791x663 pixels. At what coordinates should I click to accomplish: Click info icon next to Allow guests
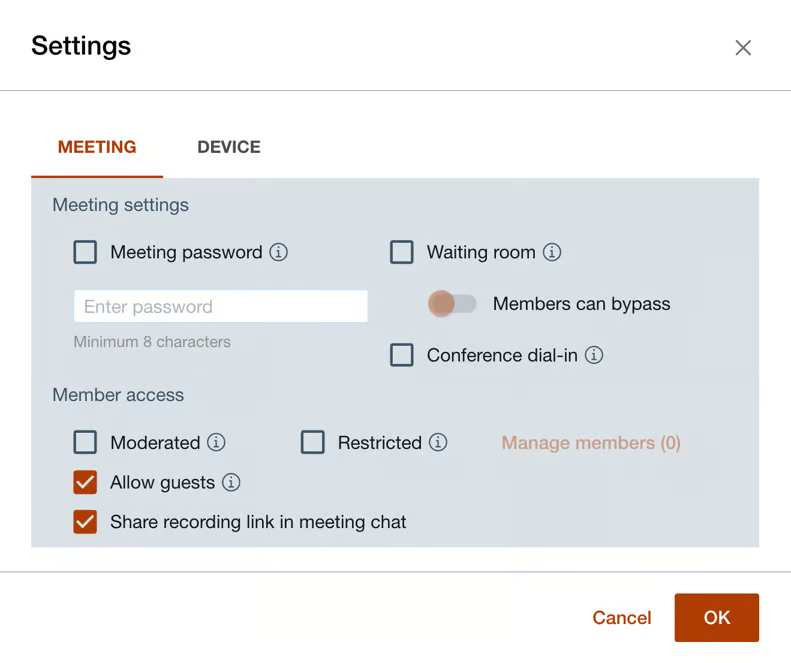231,482
